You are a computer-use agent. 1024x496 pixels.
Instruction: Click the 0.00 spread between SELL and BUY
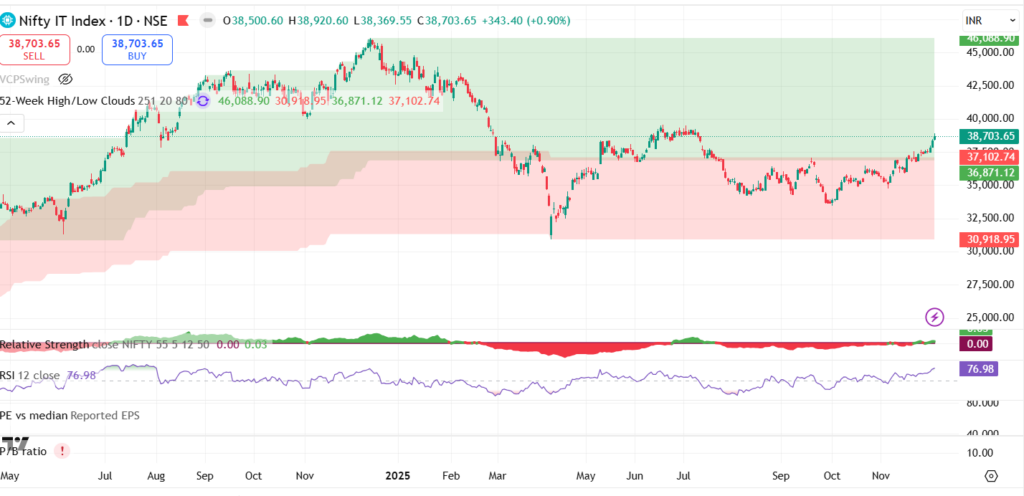tap(86, 49)
